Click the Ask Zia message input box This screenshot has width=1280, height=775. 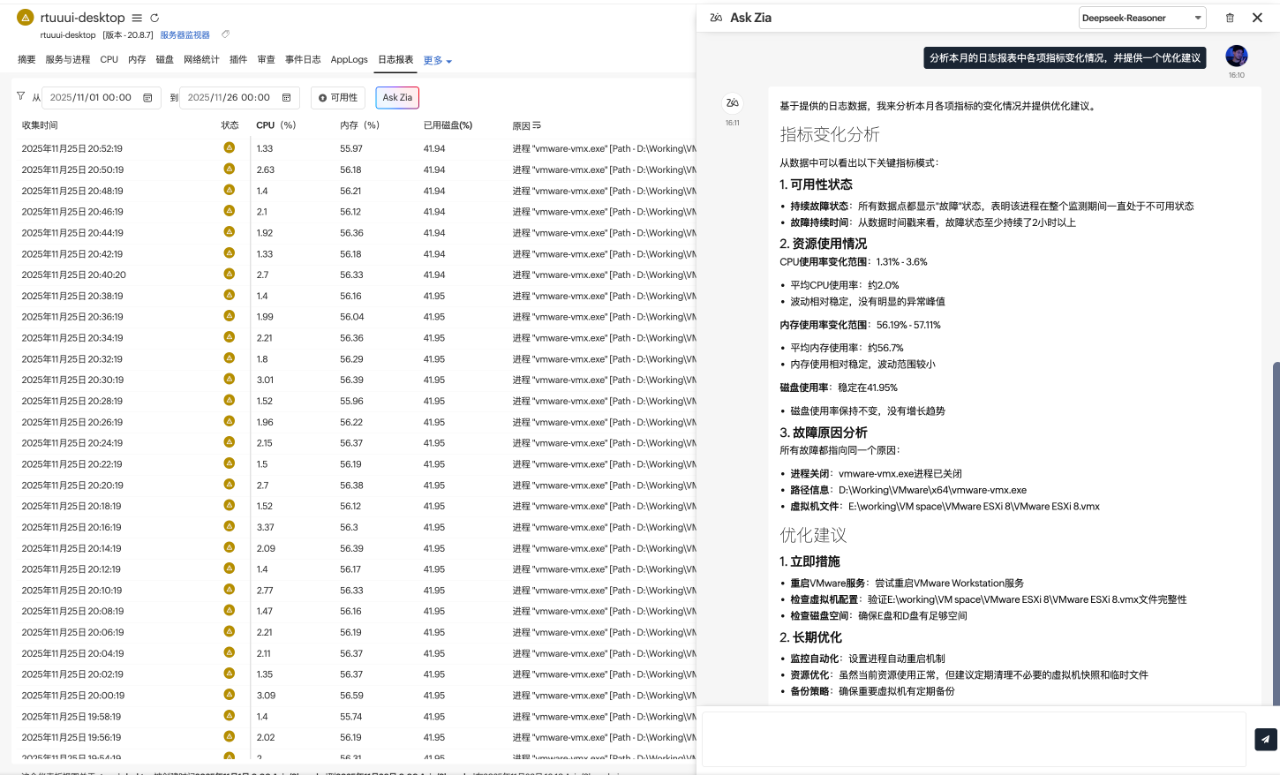(x=973, y=739)
